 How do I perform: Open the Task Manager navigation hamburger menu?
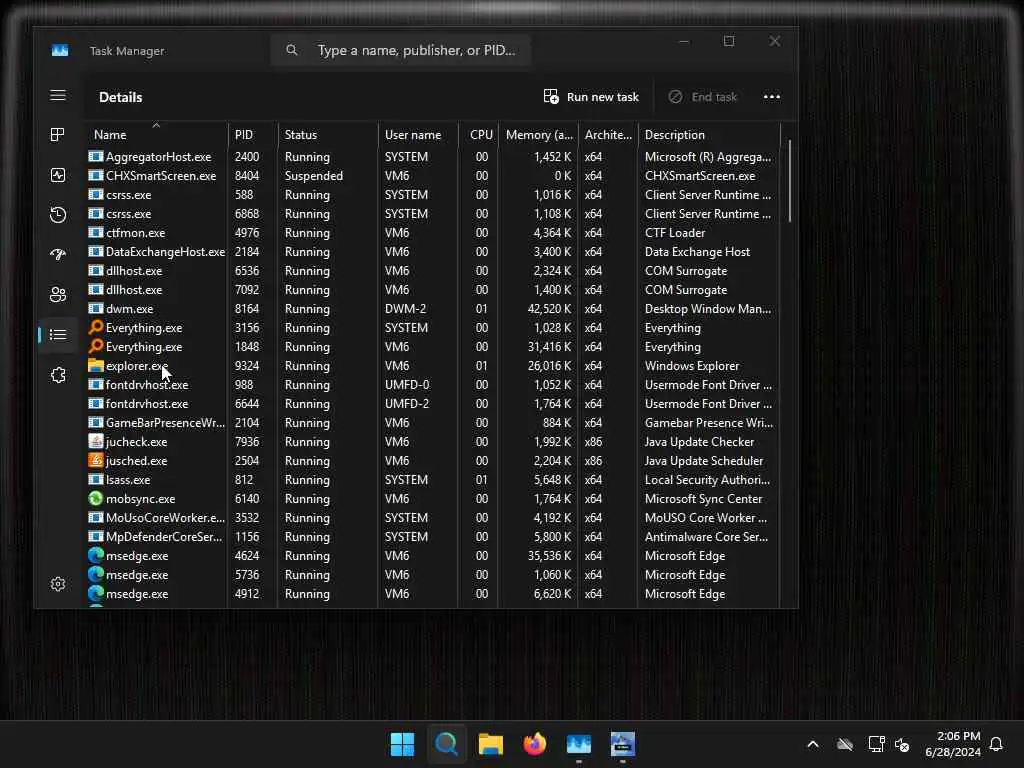pos(57,95)
